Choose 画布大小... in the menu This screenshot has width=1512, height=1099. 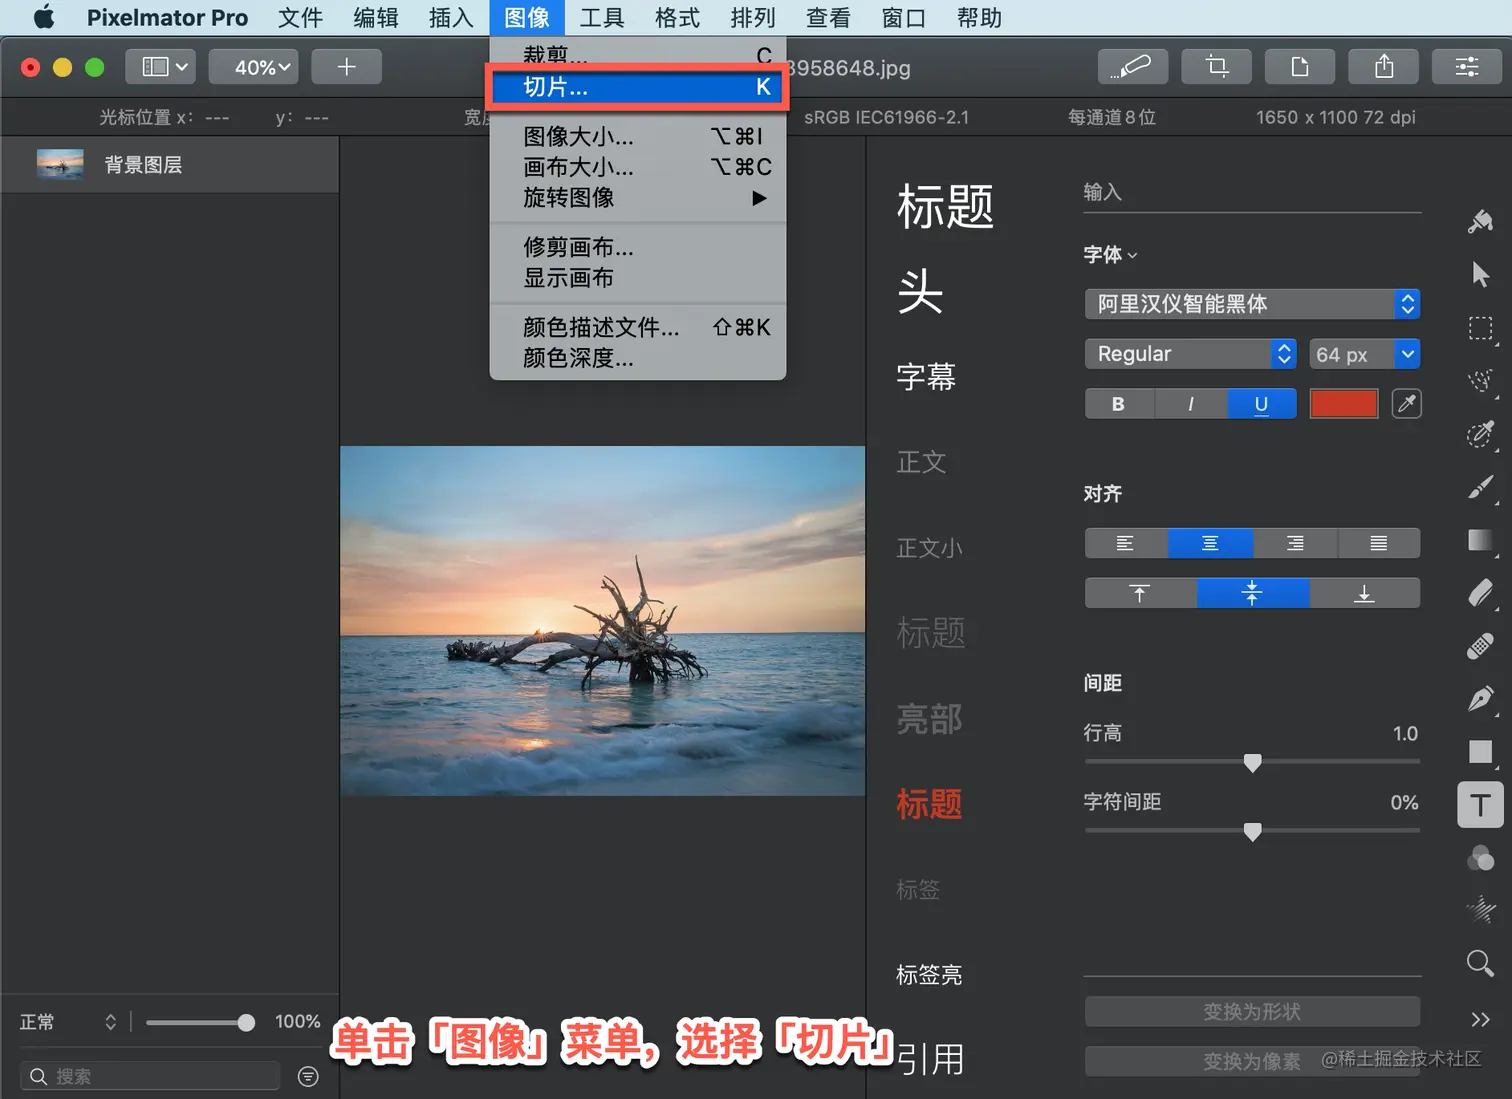pyautogui.click(x=638, y=167)
